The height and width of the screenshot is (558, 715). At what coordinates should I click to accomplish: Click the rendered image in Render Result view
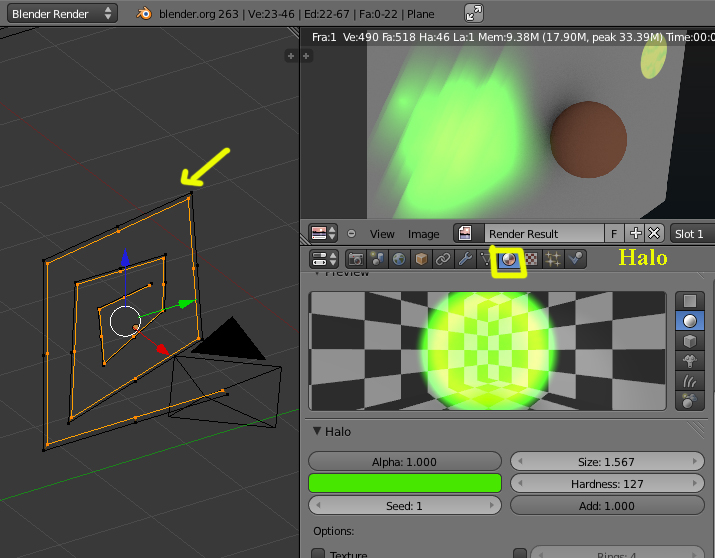point(527,132)
